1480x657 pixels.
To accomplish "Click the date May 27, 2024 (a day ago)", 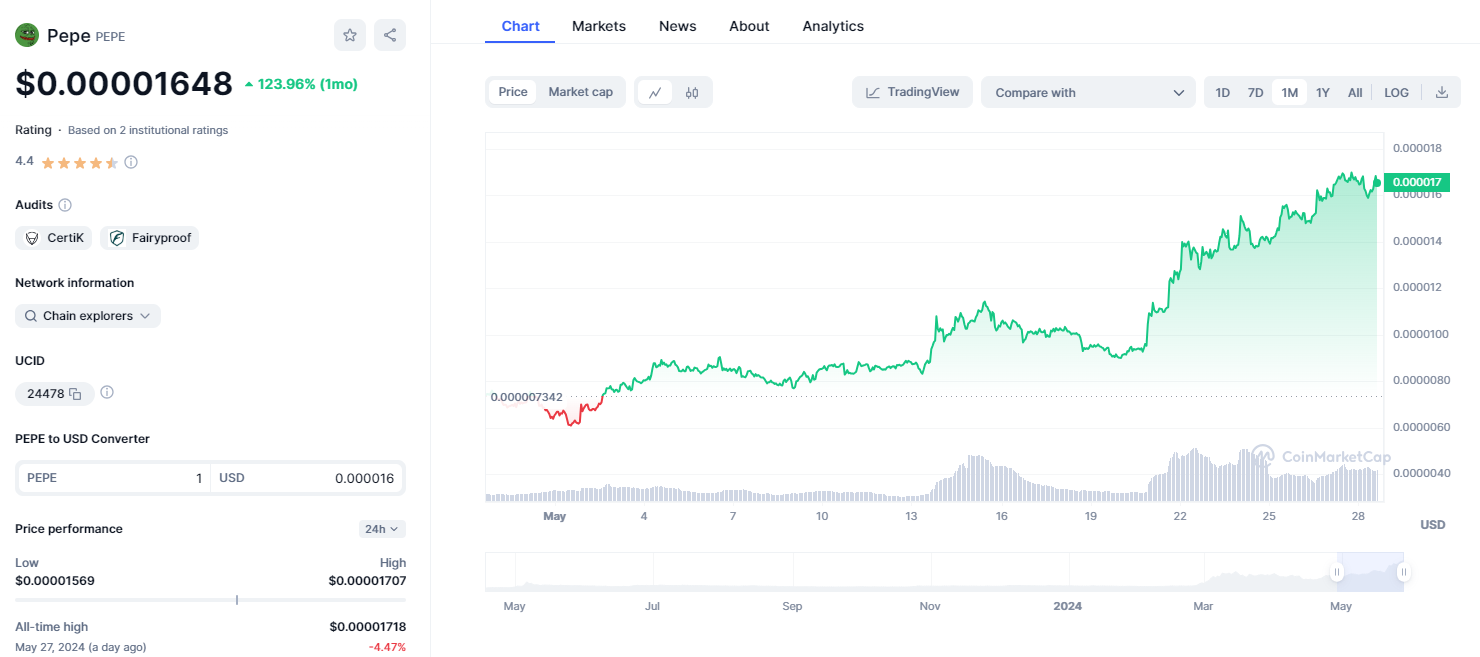I will (x=81, y=647).
